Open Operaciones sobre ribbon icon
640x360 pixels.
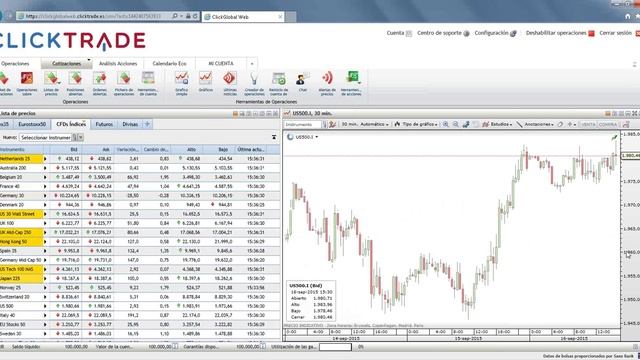click(27, 83)
